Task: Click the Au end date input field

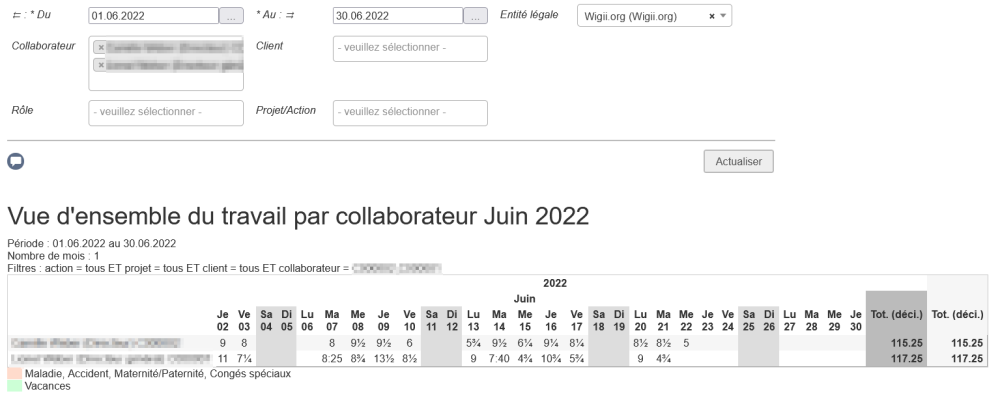Action: click(x=397, y=16)
